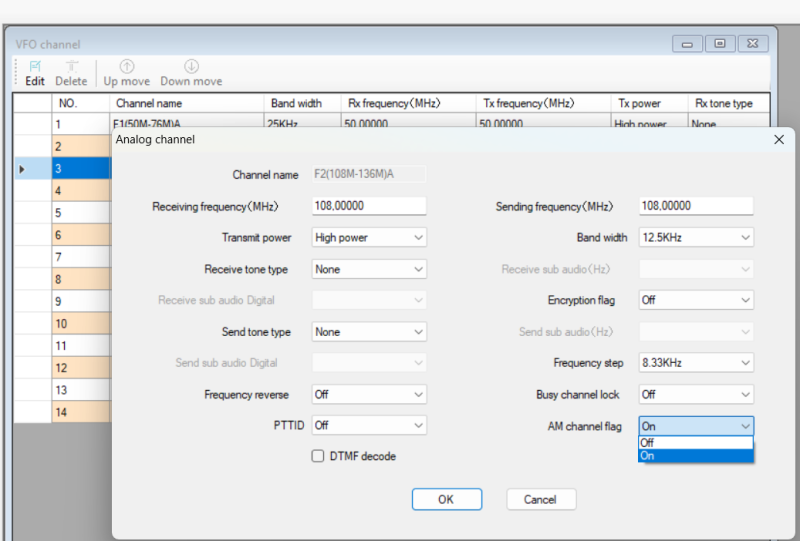Open the Transmit power dropdown

point(369,237)
